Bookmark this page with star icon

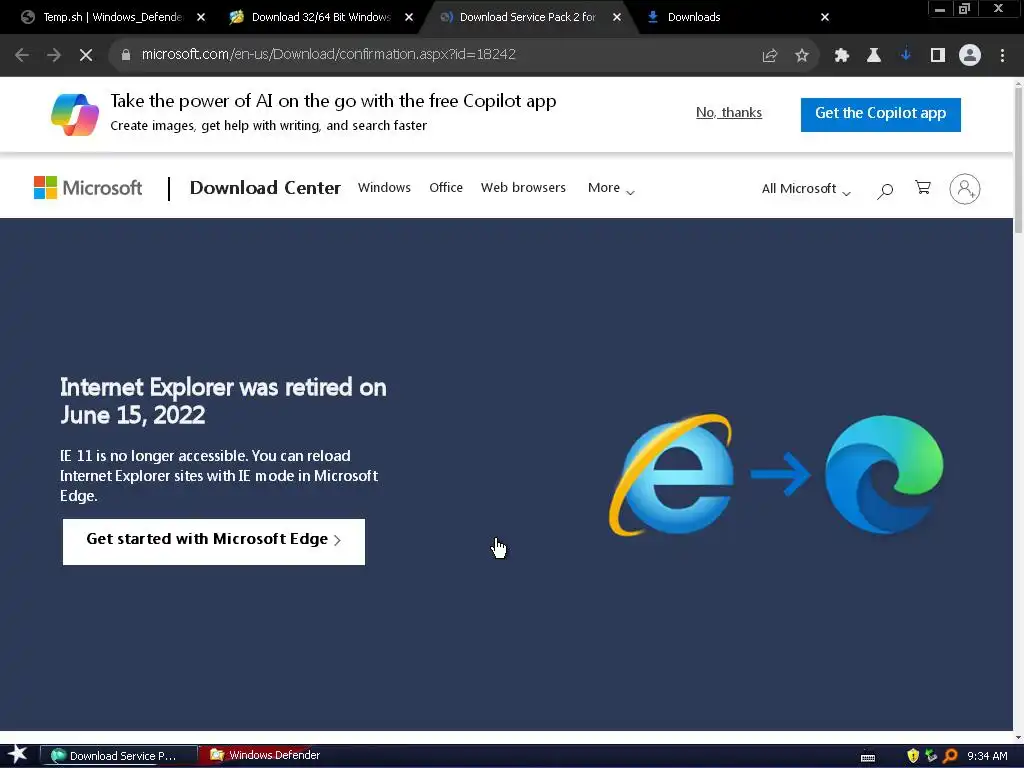[x=802, y=56]
